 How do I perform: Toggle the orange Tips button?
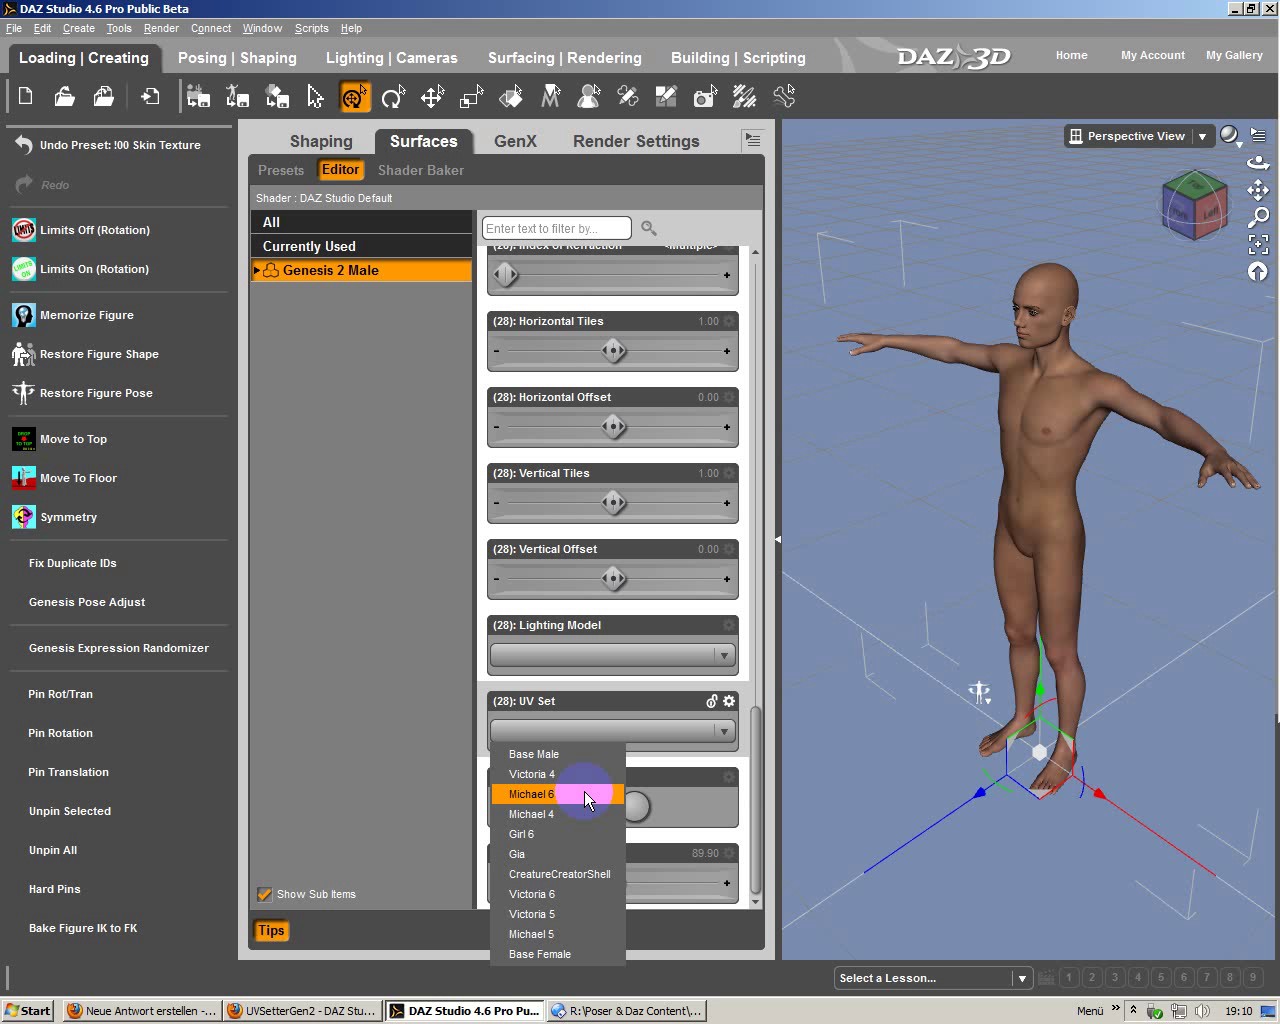[271, 930]
